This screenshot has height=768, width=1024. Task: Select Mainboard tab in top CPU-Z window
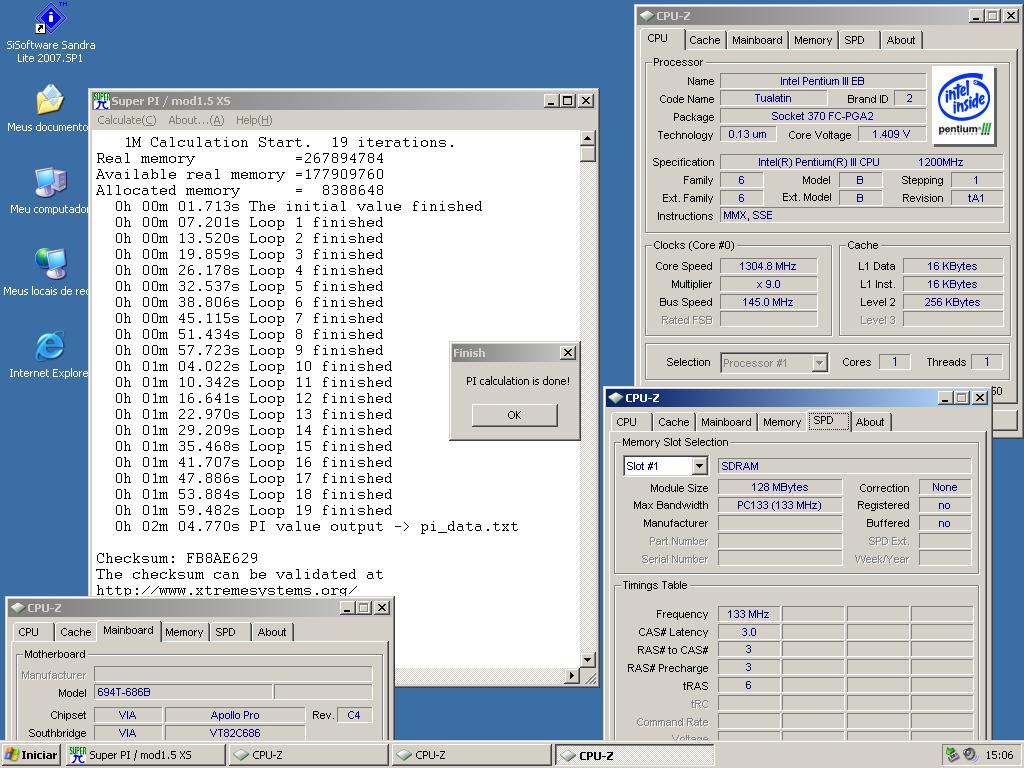pos(757,40)
